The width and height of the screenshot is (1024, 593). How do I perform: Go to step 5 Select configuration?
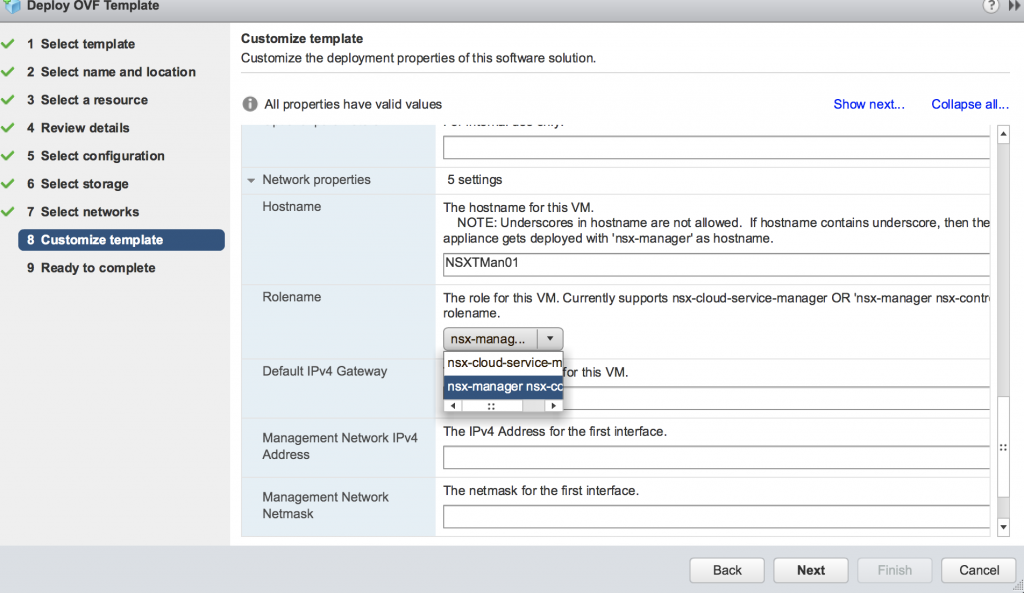96,156
